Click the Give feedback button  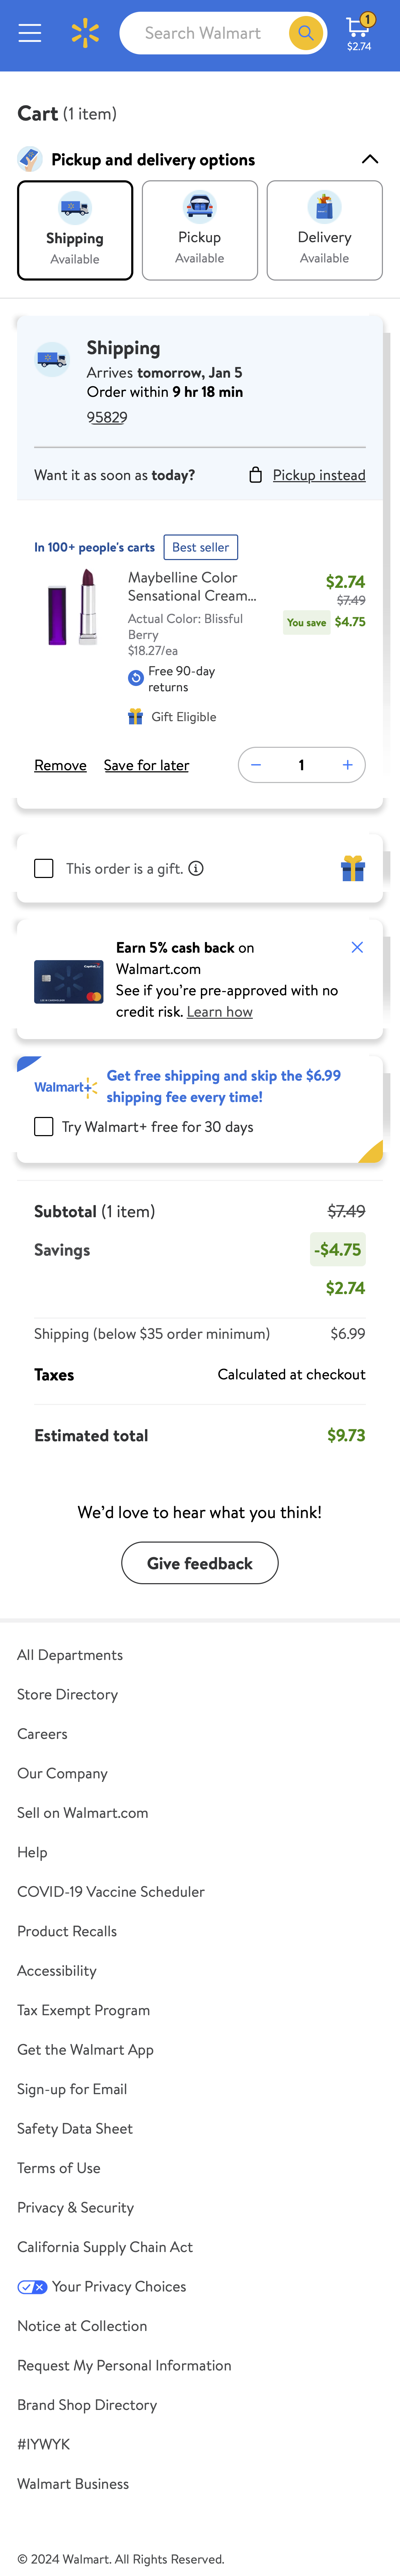click(x=199, y=1562)
